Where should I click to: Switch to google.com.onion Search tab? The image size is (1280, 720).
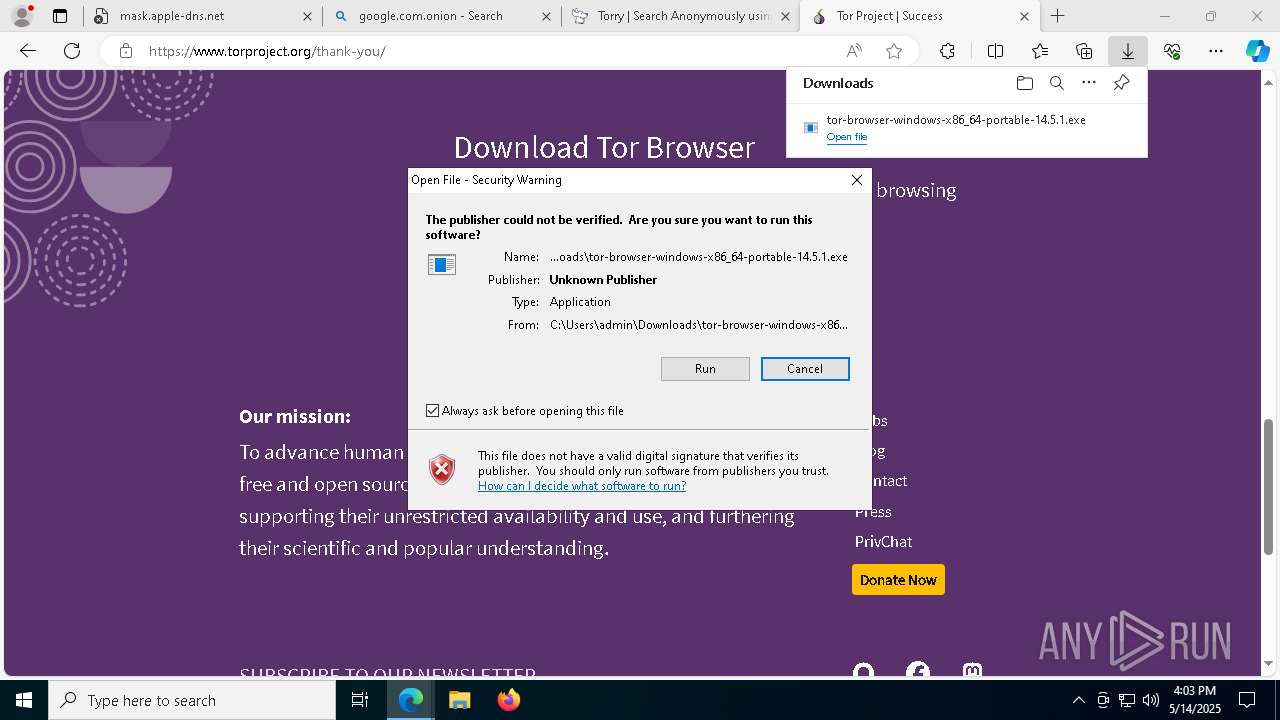pyautogui.click(x=442, y=16)
